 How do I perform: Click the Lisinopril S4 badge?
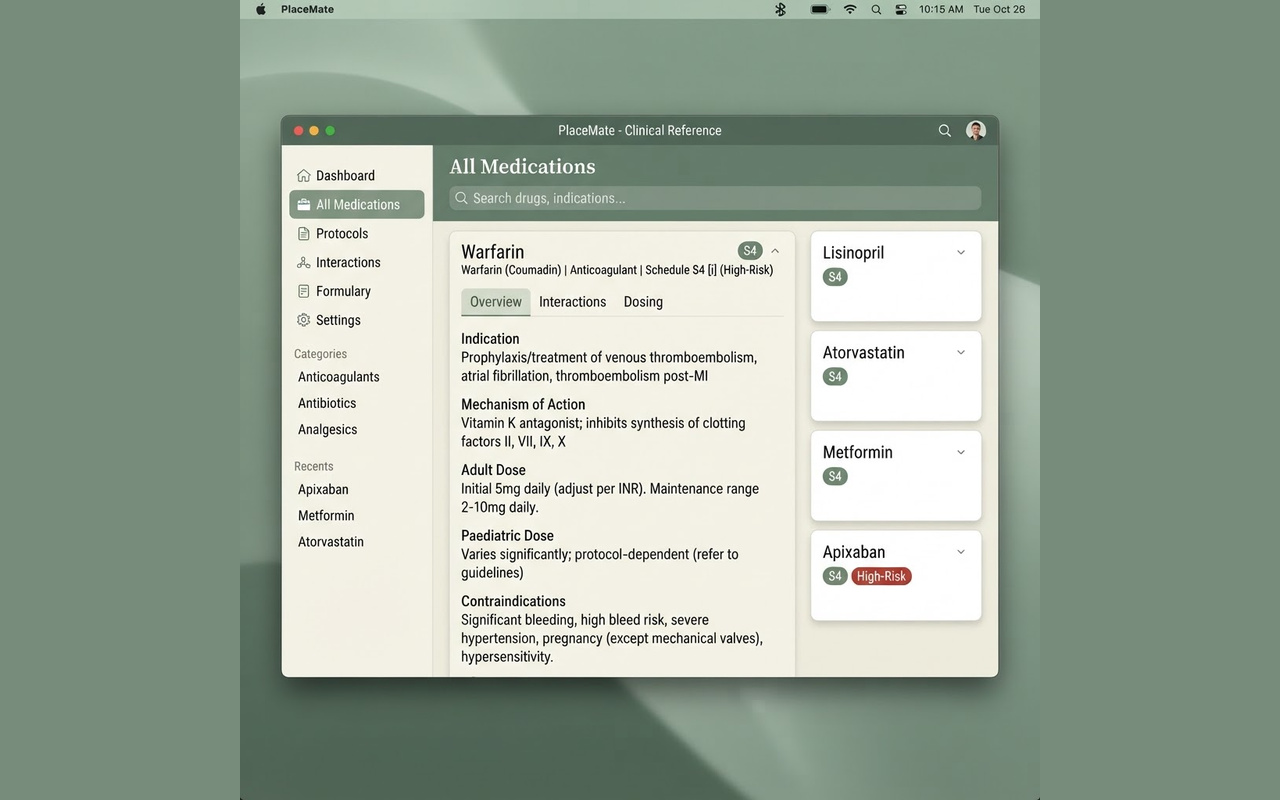[835, 277]
